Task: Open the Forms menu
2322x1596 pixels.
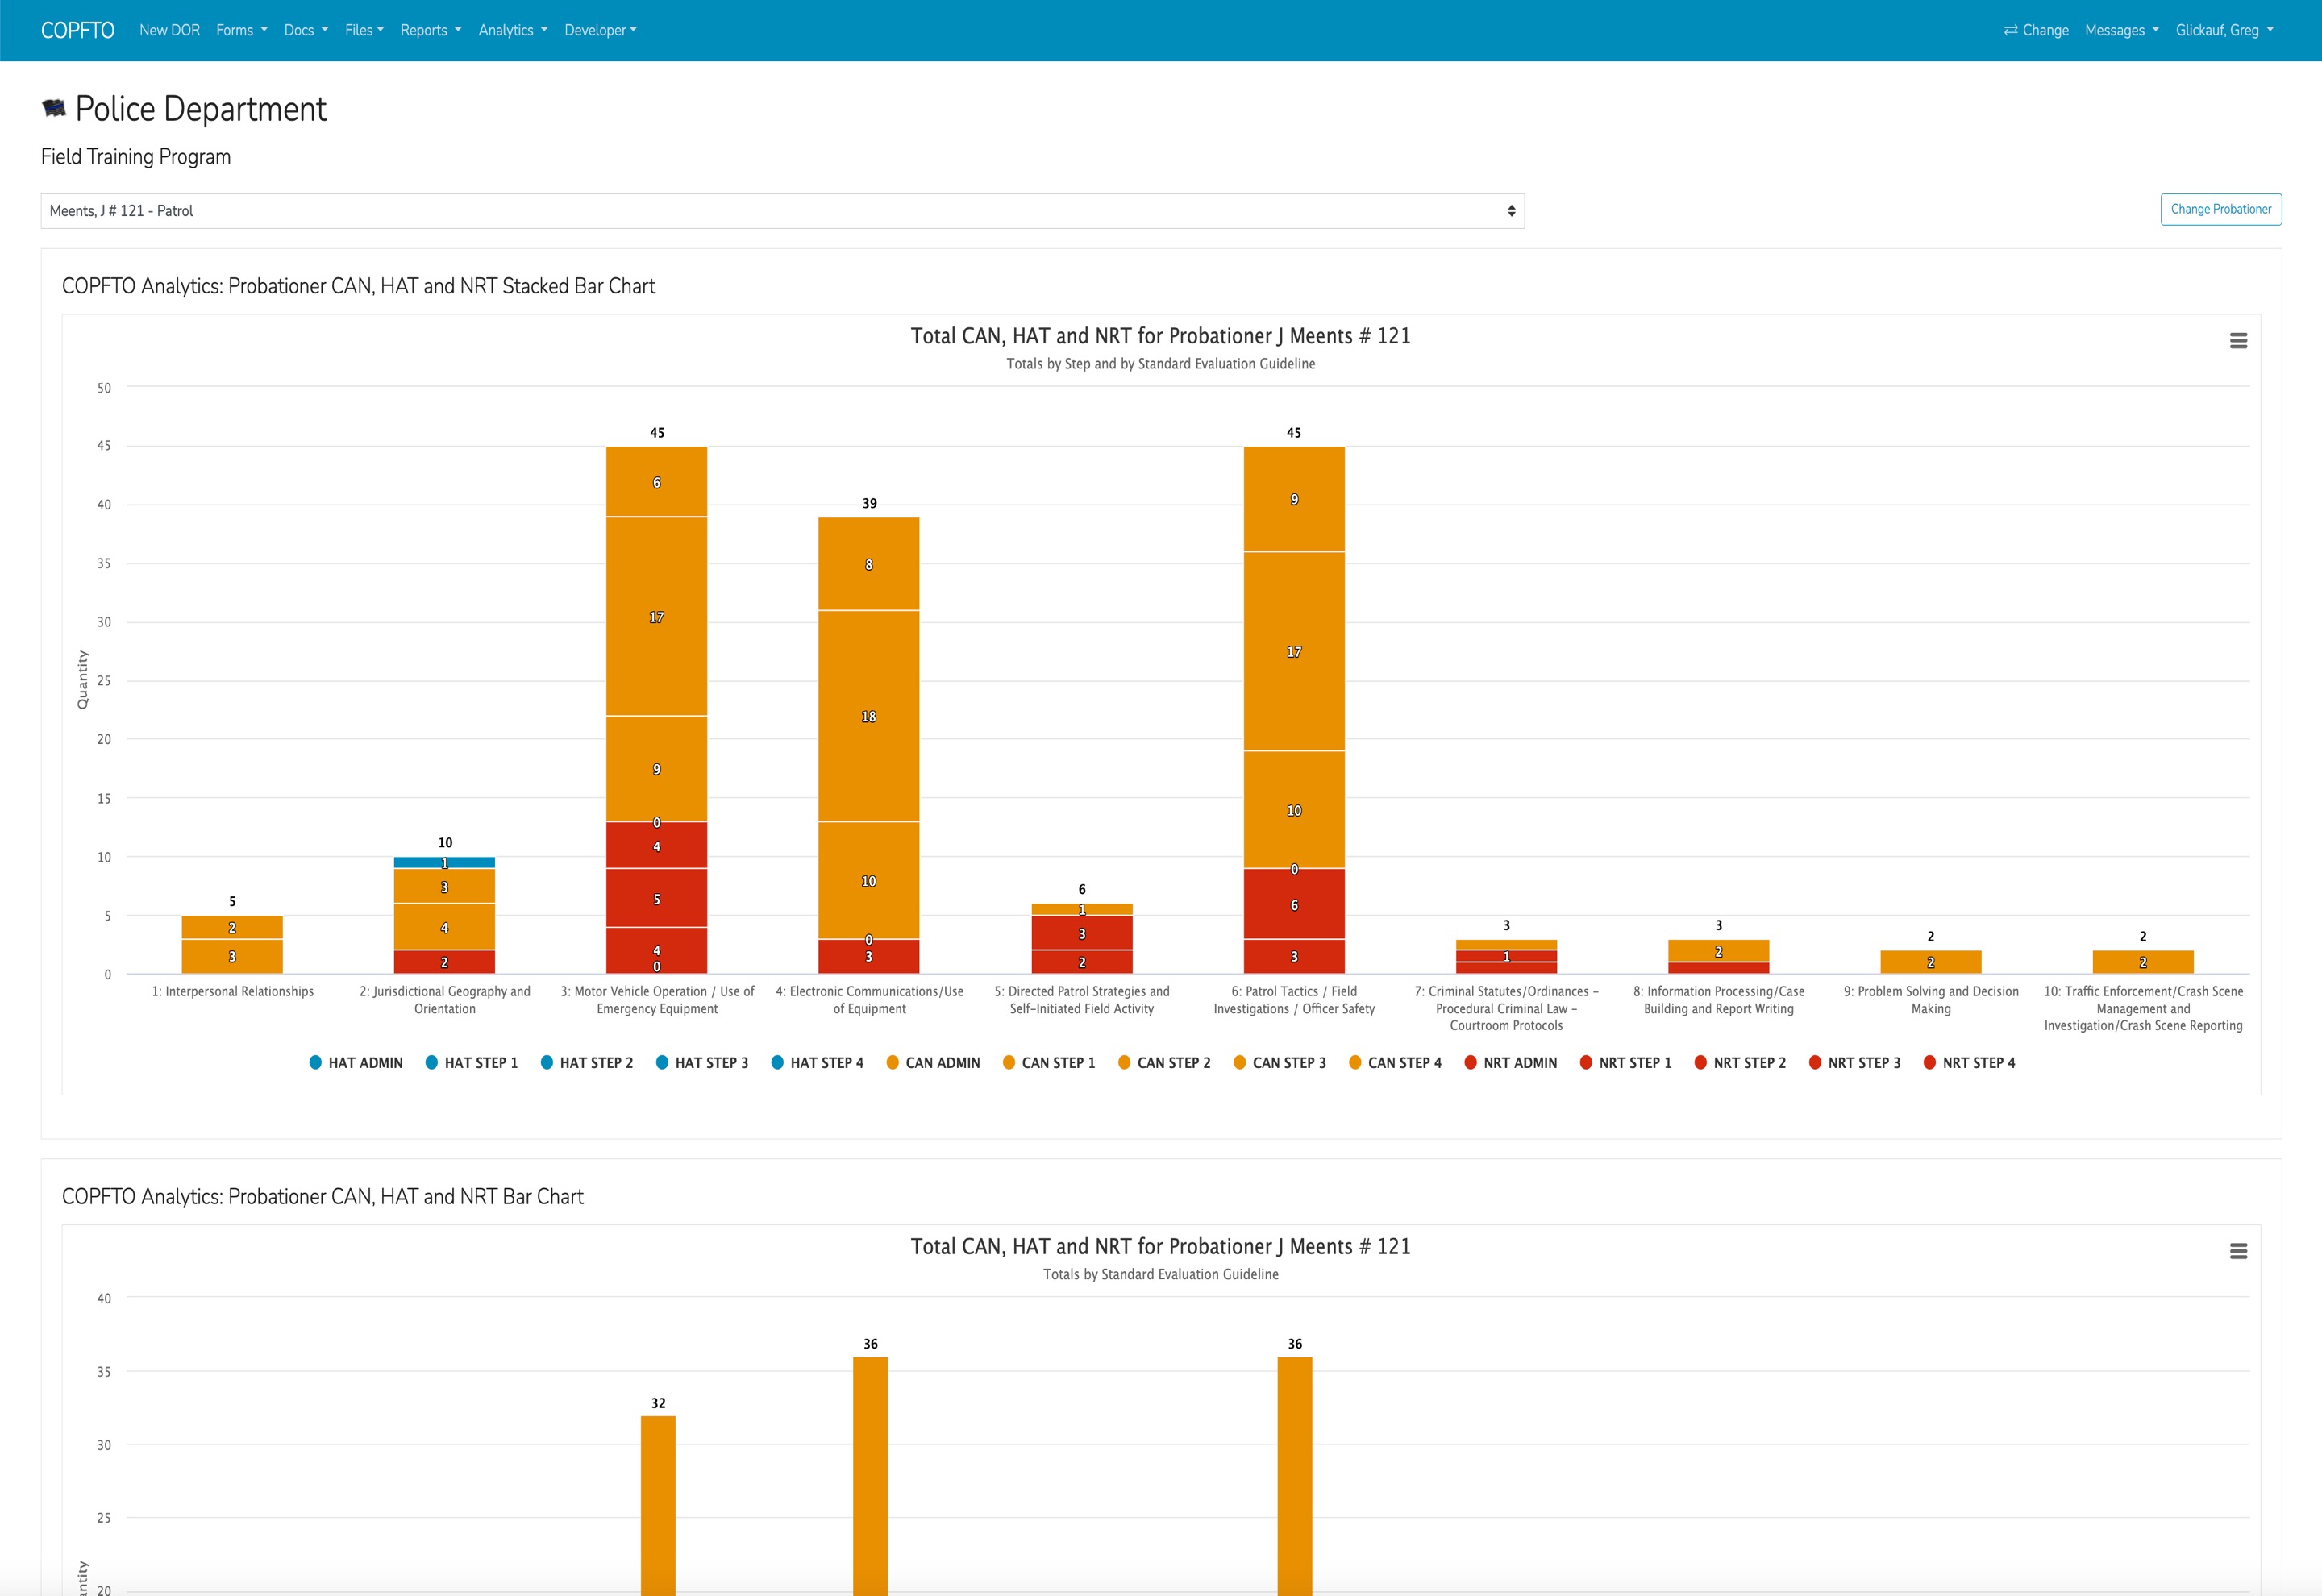Action: [242, 31]
